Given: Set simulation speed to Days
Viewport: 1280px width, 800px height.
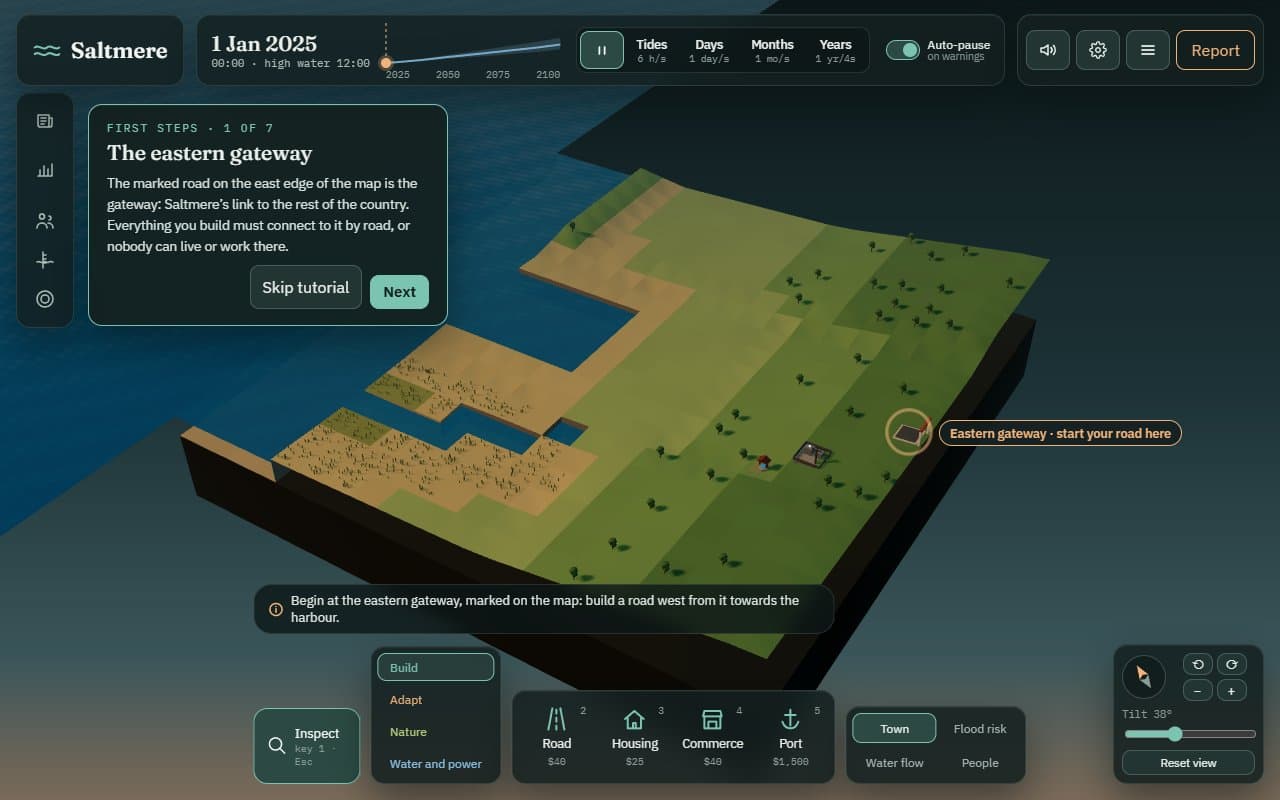Looking at the screenshot, I should pyautogui.click(x=709, y=50).
